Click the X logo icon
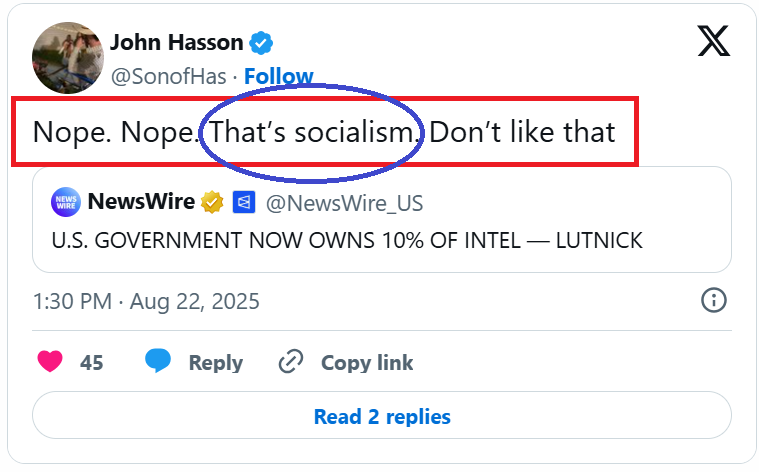 (713, 41)
